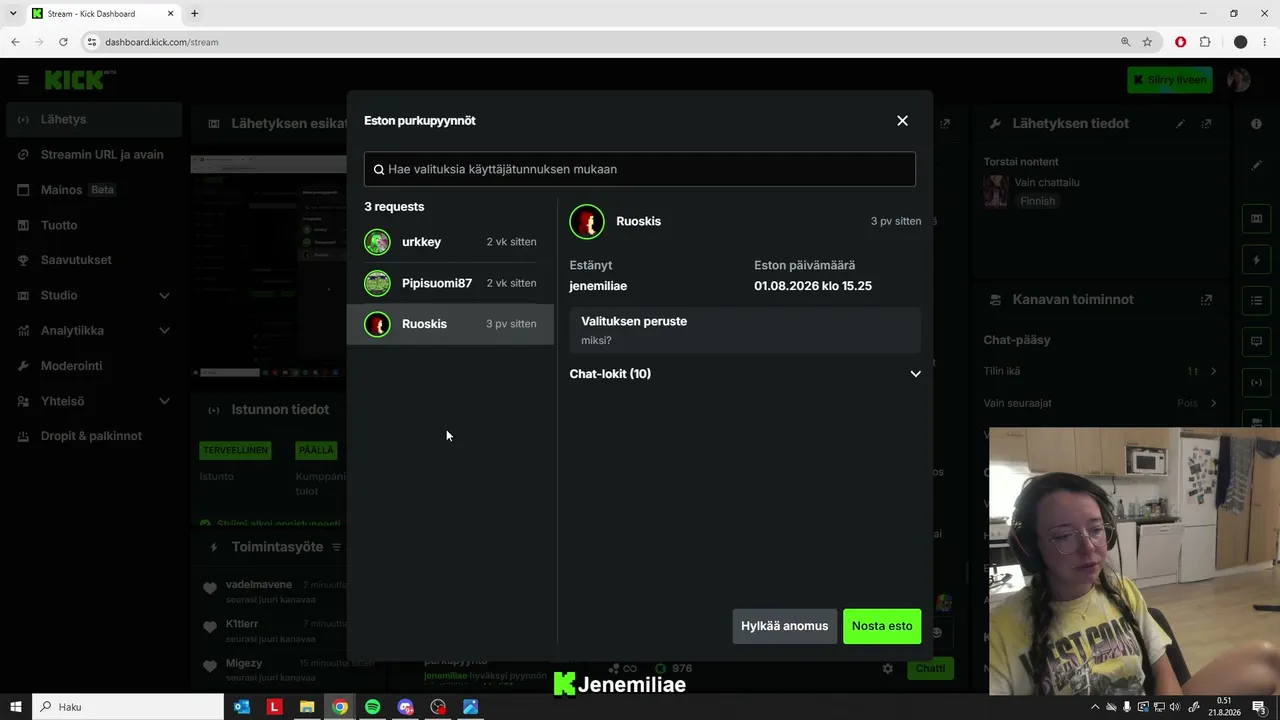Click the ban date 01.08.2026 klo 15.25

pyautogui.click(x=813, y=286)
